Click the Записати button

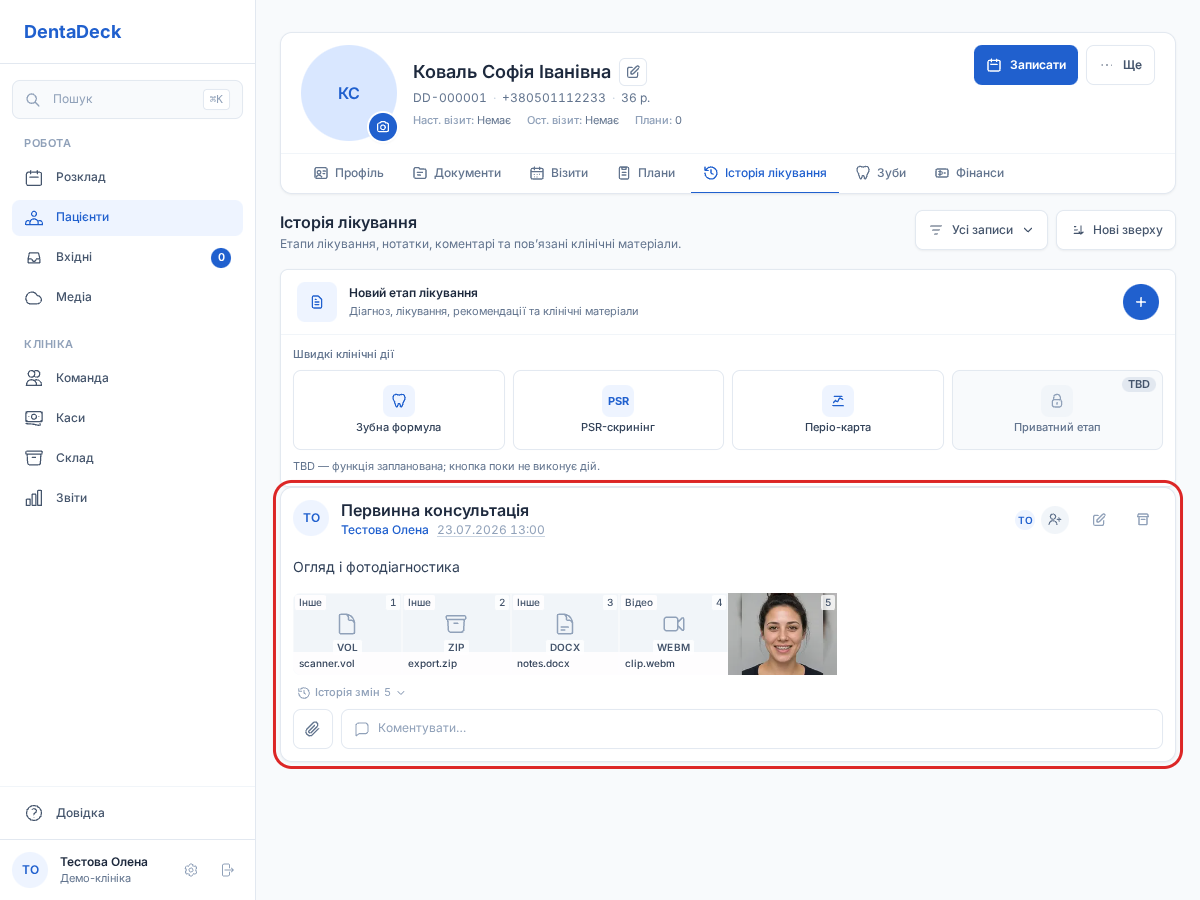coord(1026,65)
